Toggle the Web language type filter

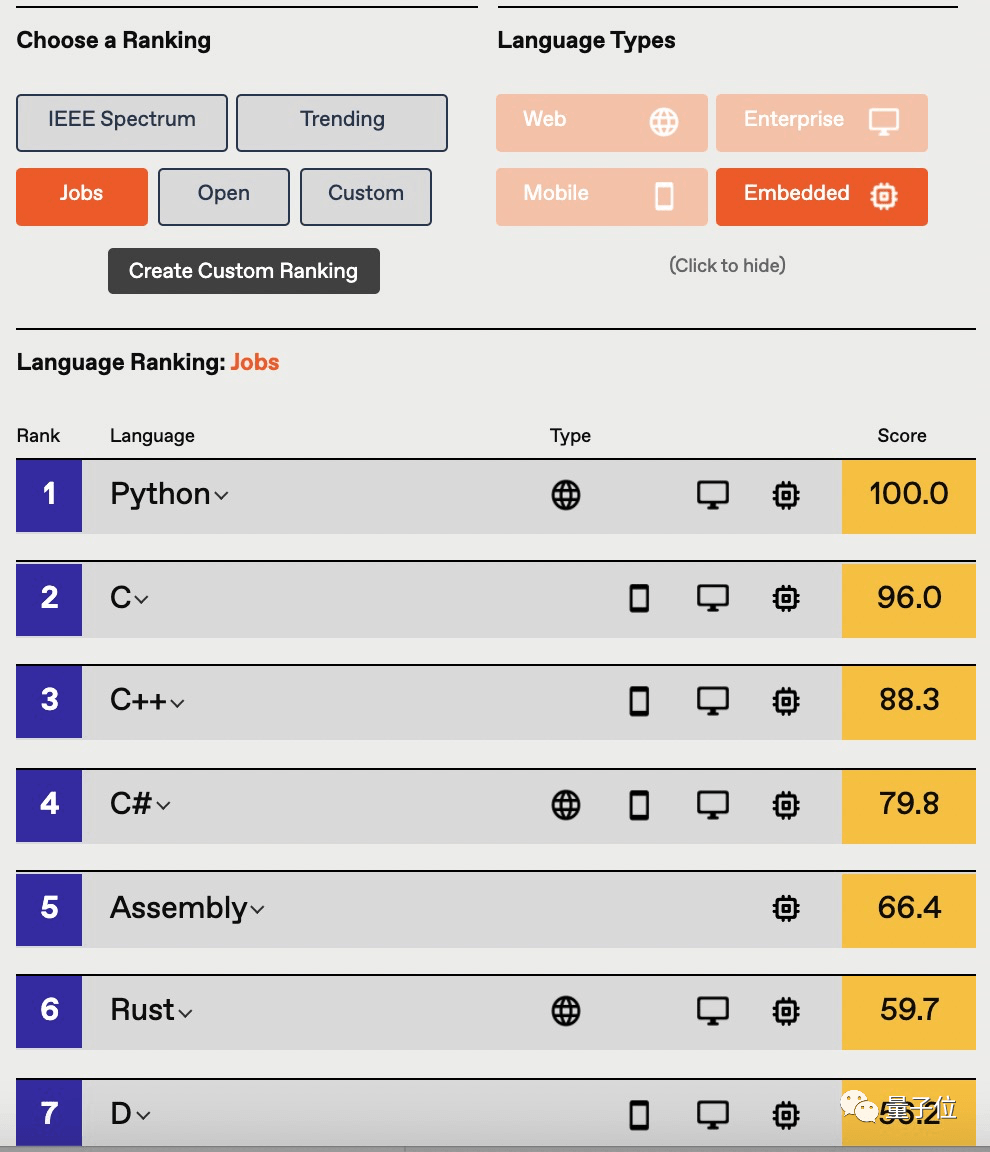(601, 123)
